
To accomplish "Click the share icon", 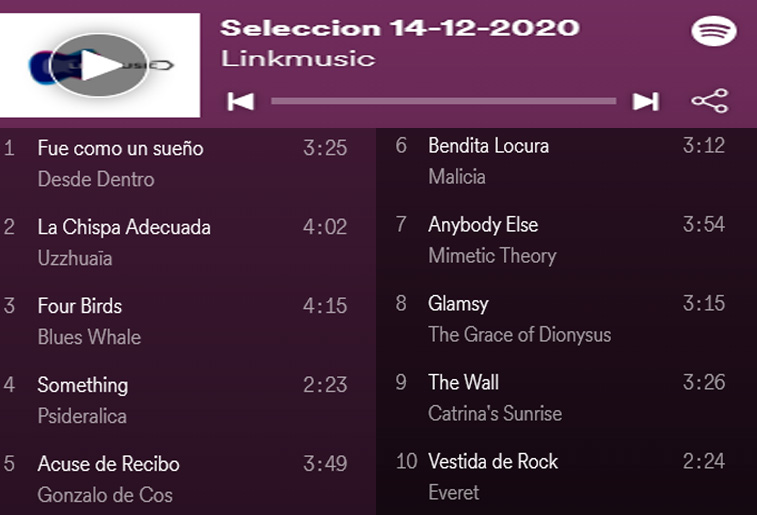I will coord(710,101).
